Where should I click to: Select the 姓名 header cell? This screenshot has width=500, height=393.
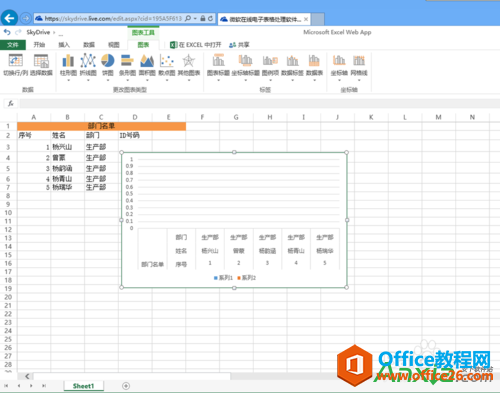68,135
